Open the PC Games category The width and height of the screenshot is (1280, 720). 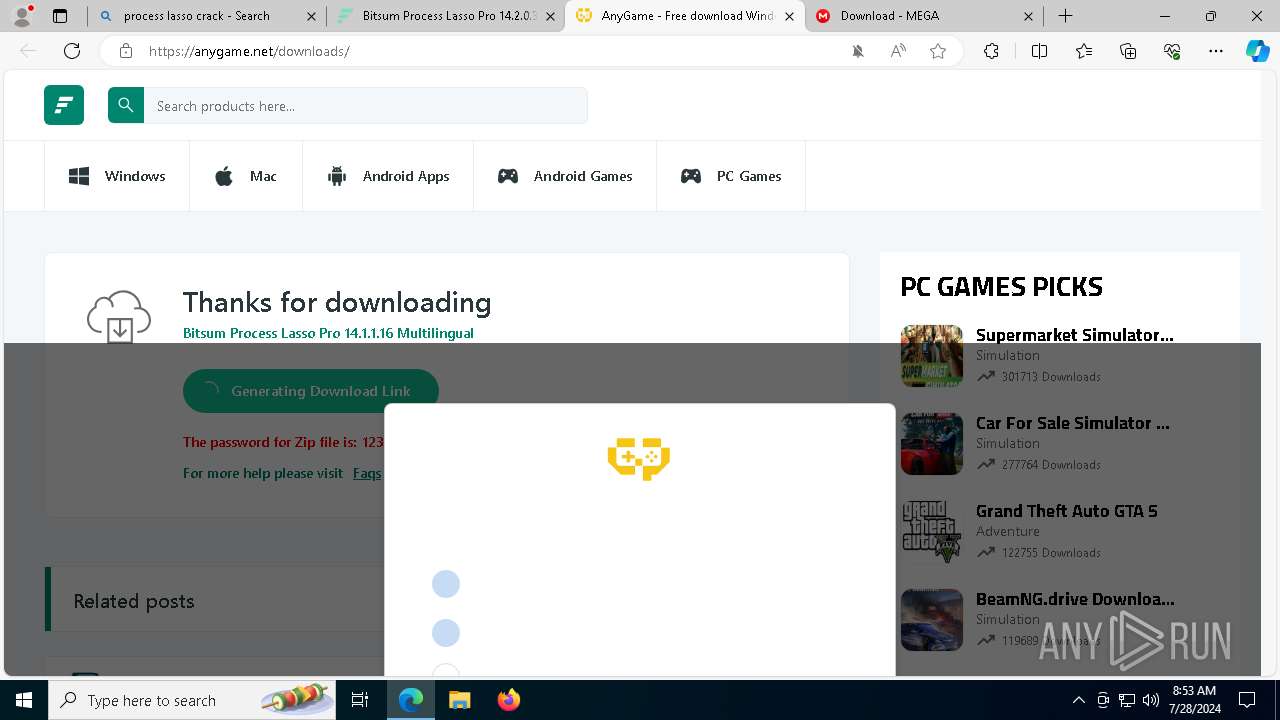click(731, 176)
